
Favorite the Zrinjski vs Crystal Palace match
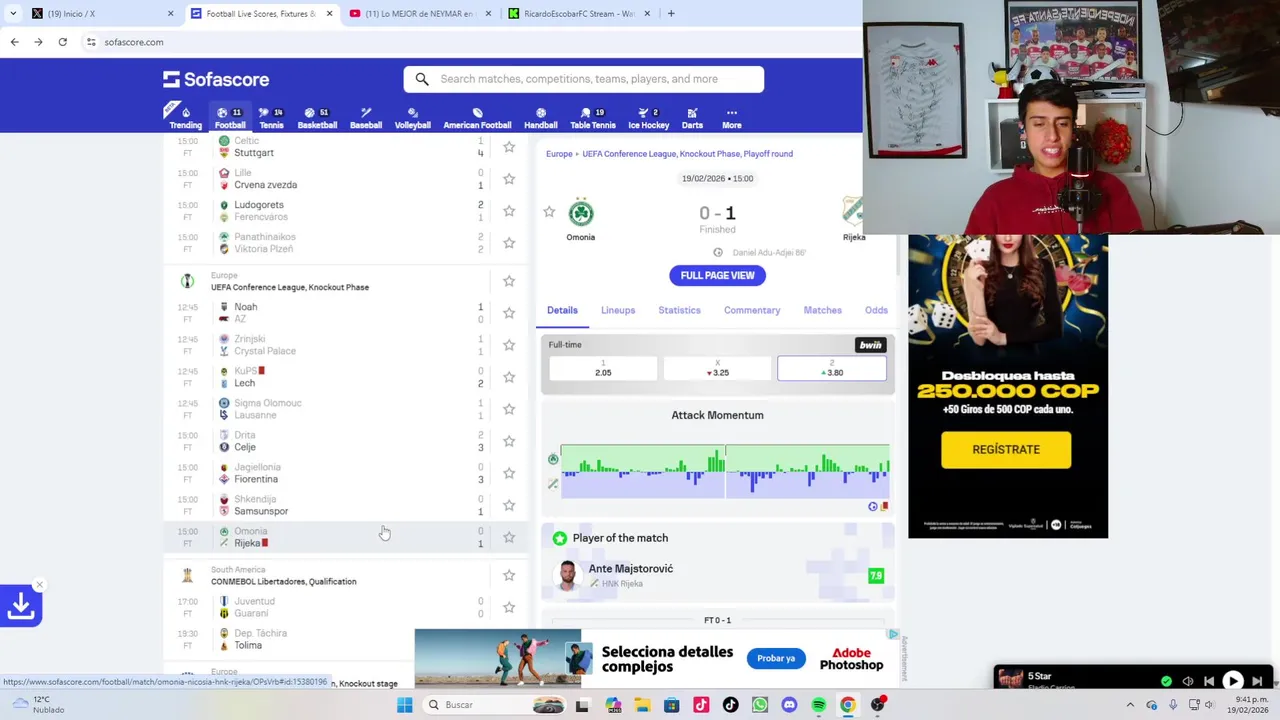point(509,345)
